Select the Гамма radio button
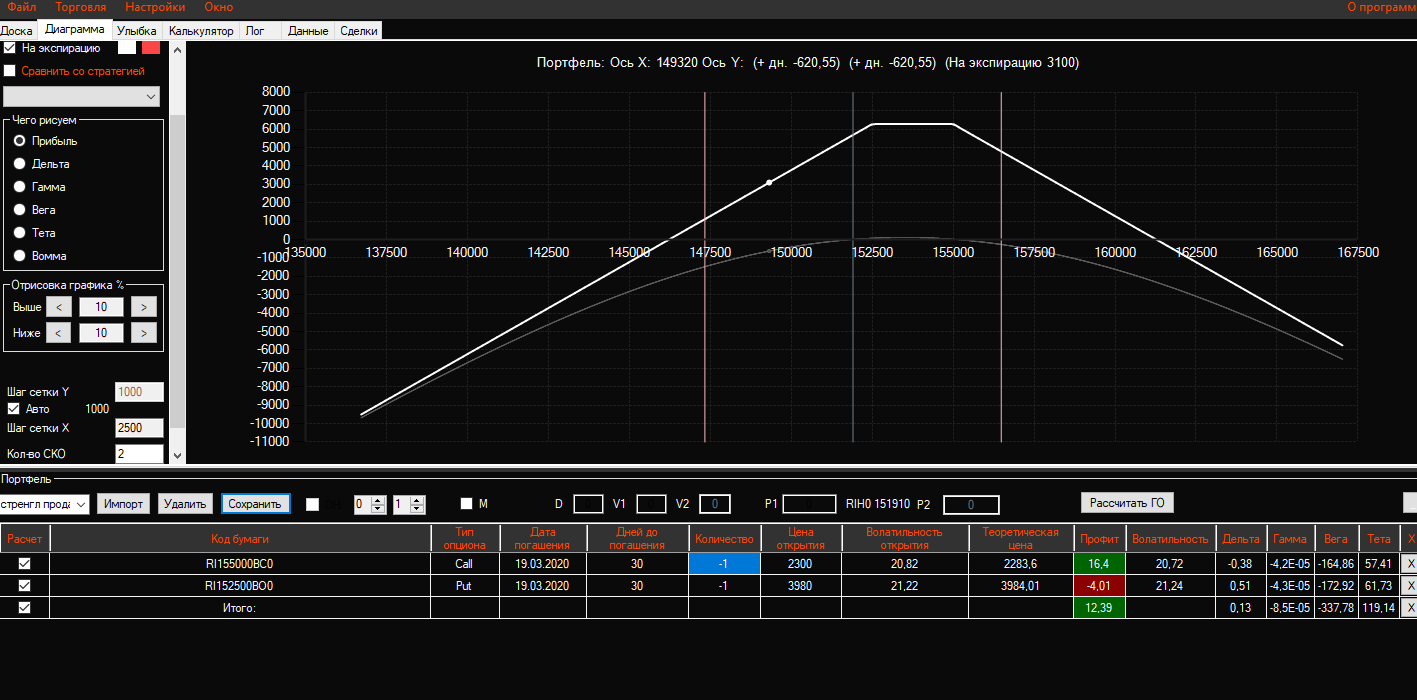This screenshot has width=1417, height=700. (x=19, y=187)
